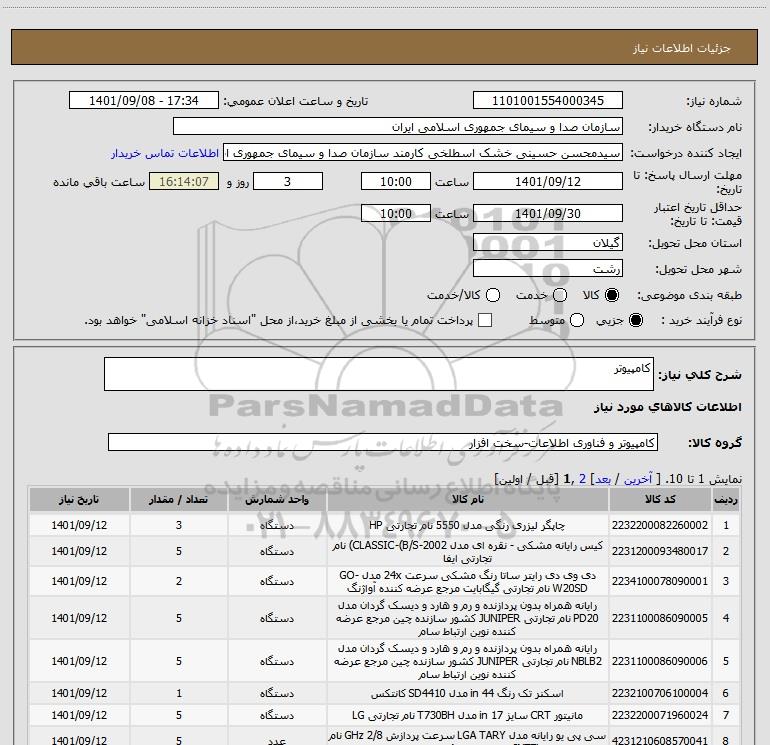The height and width of the screenshot is (745, 770).
Task: Click the price validity date 1401/09/30 field
Action: pyautogui.click(x=548, y=213)
